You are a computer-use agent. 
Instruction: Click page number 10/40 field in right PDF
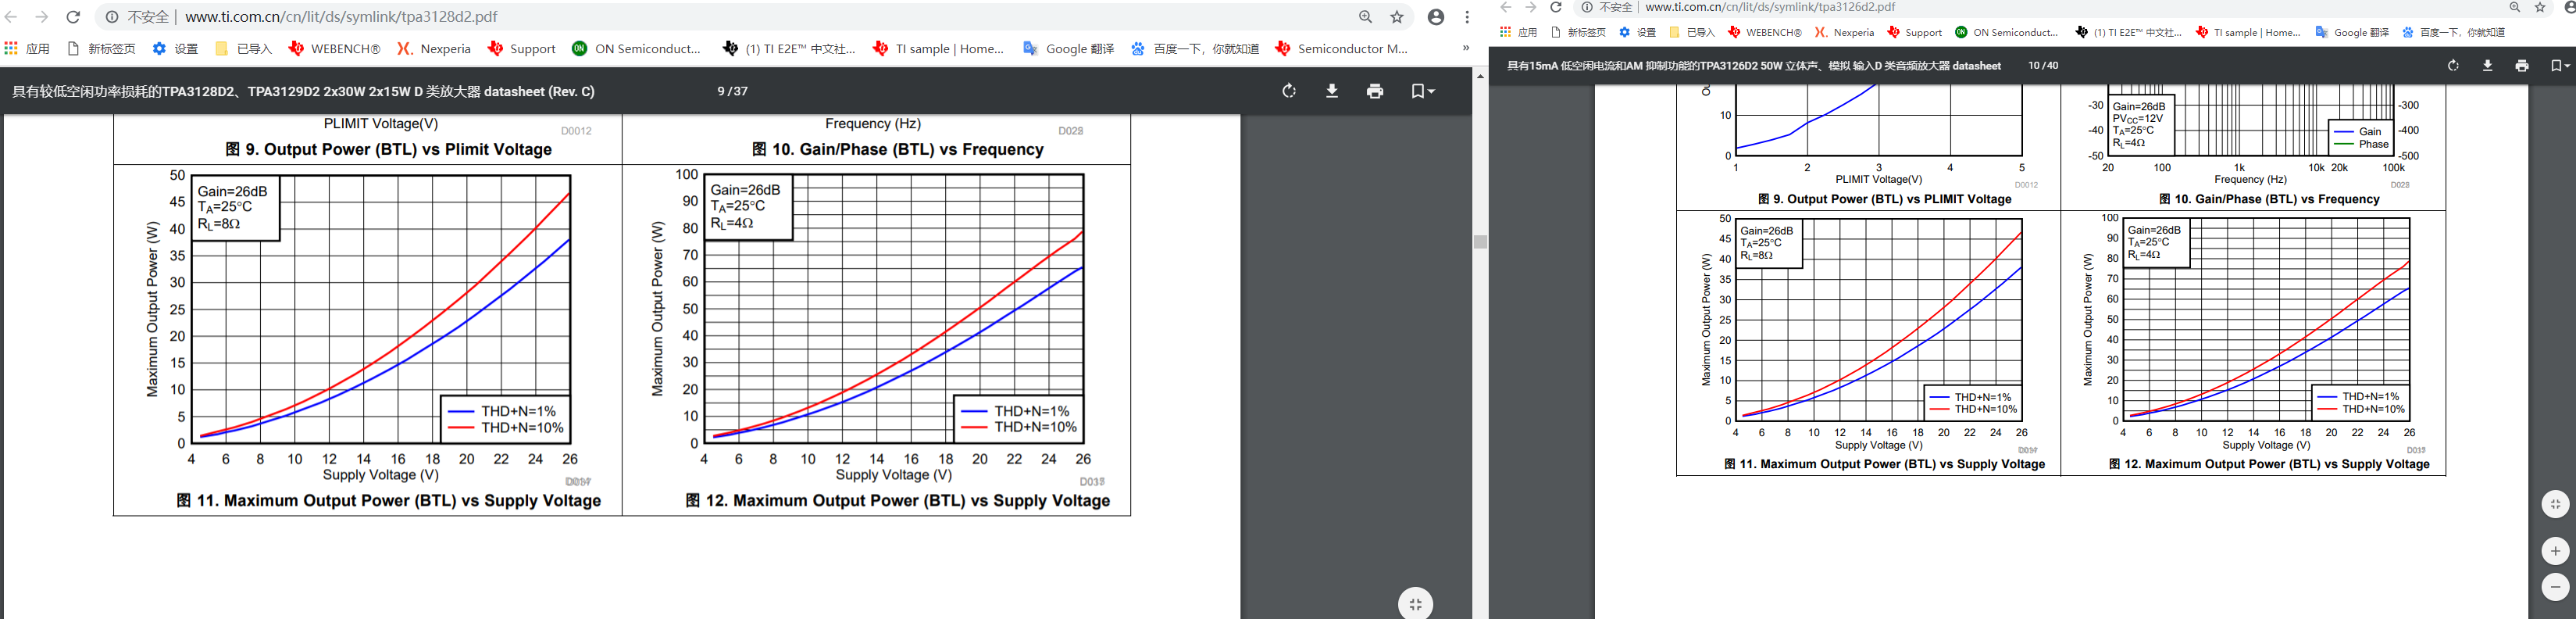[x=2043, y=65]
